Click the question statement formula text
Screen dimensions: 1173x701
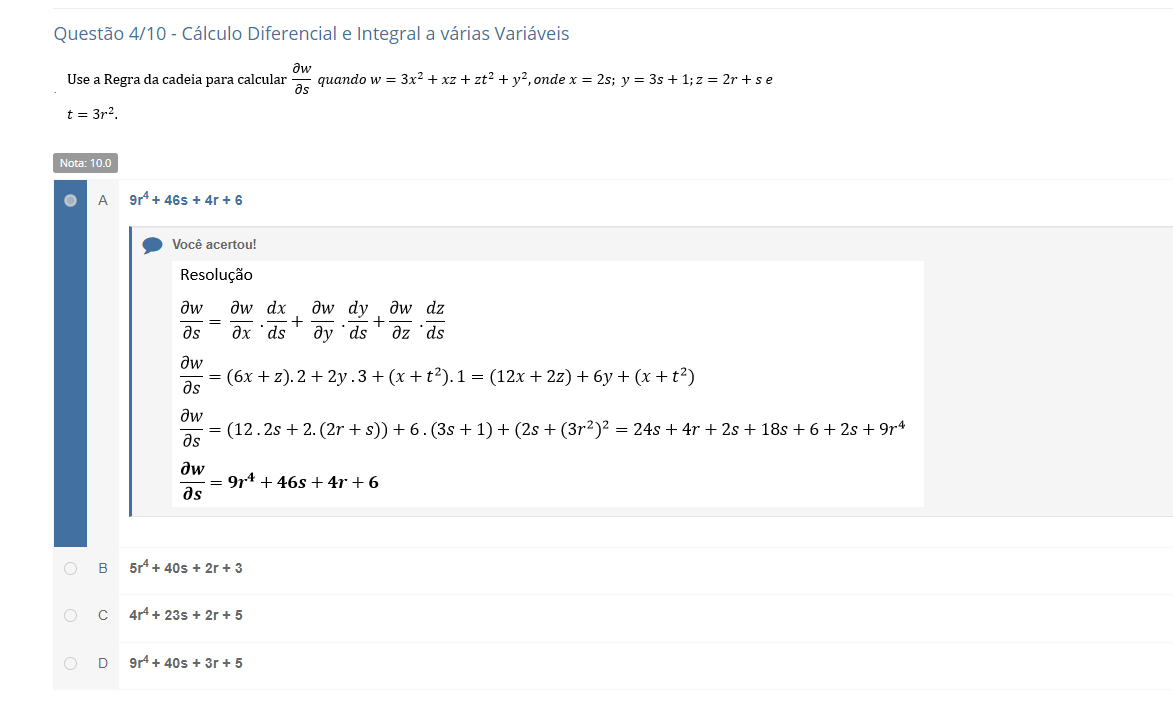pos(420,93)
